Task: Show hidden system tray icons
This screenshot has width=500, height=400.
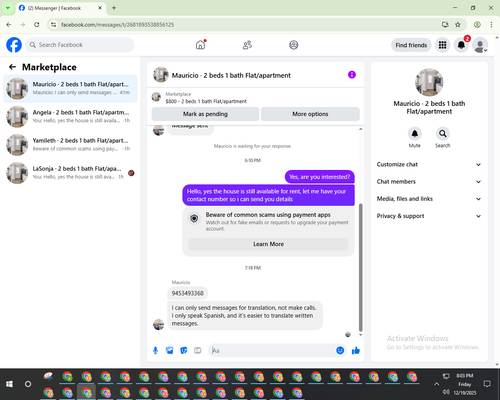Action: coord(436,384)
